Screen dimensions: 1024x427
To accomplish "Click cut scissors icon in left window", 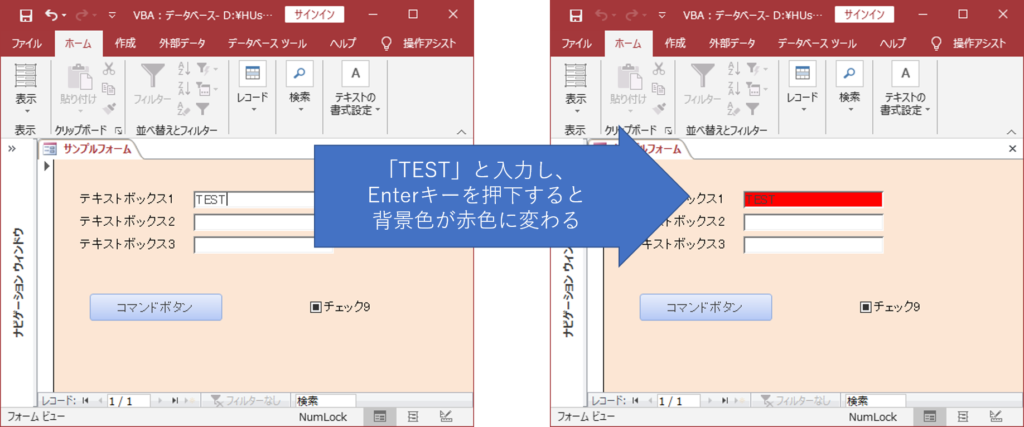I will coord(109,69).
